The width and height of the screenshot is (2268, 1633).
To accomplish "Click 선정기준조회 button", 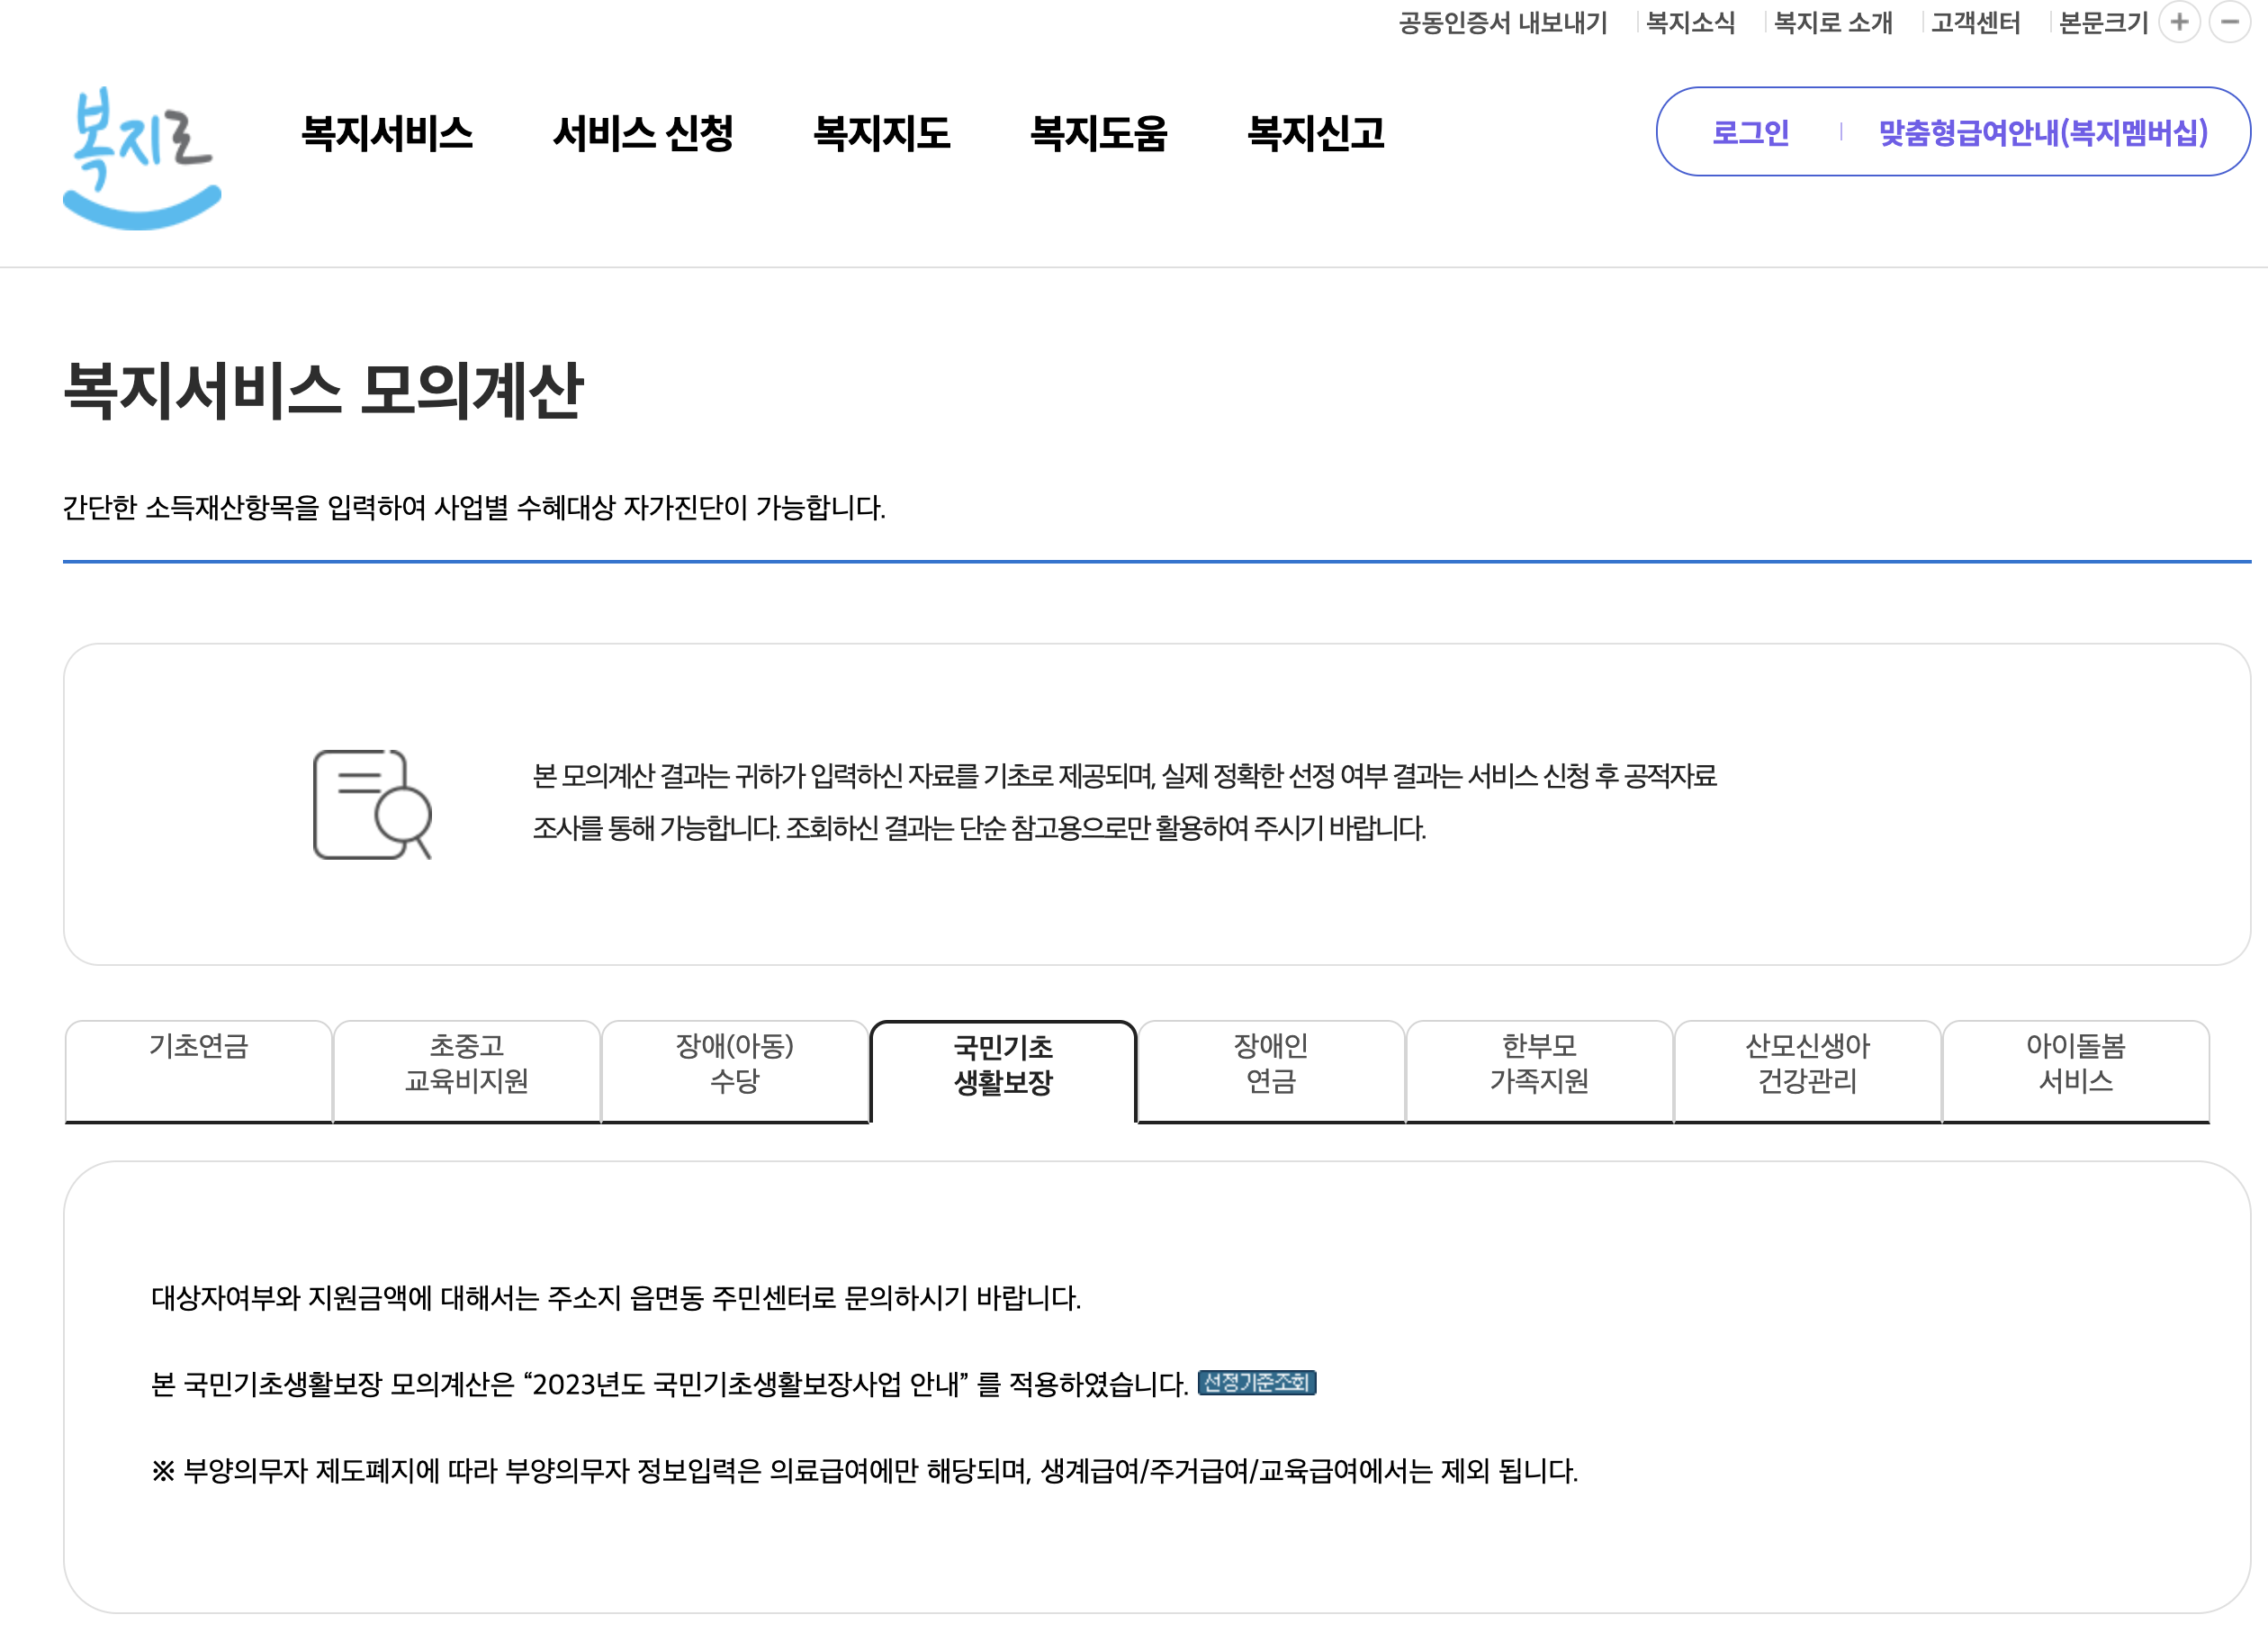I will click(1256, 1382).
